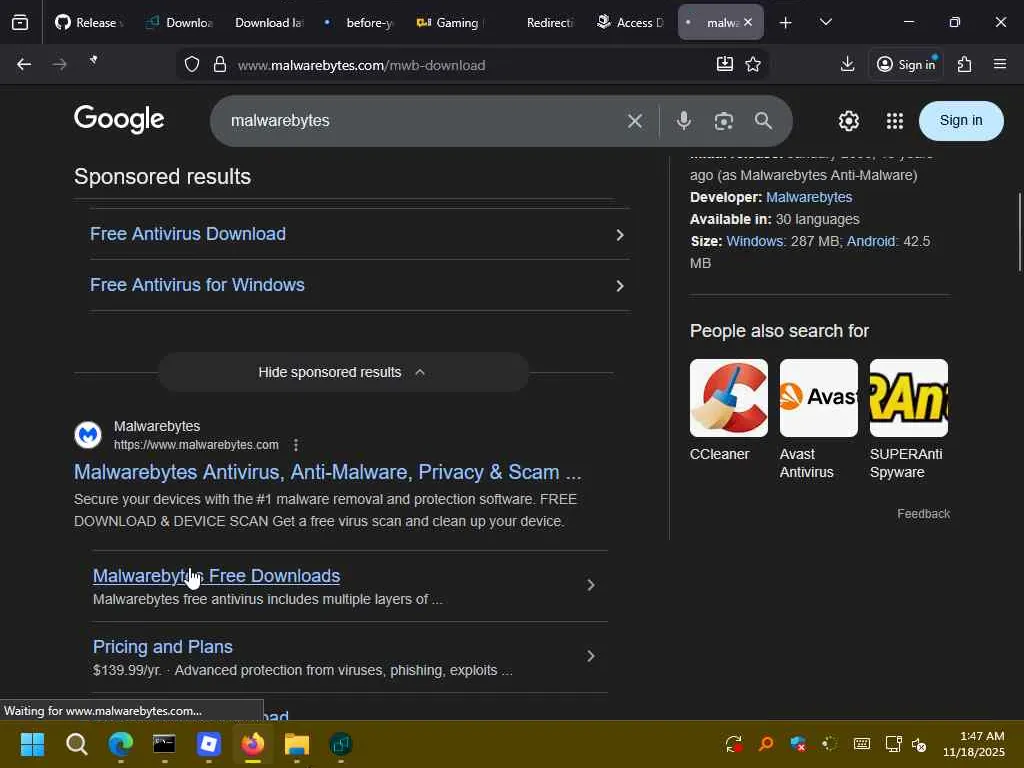This screenshot has height=768, width=1024.
Task: Collapse with Hide sponsored results
Action: coord(343,372)
